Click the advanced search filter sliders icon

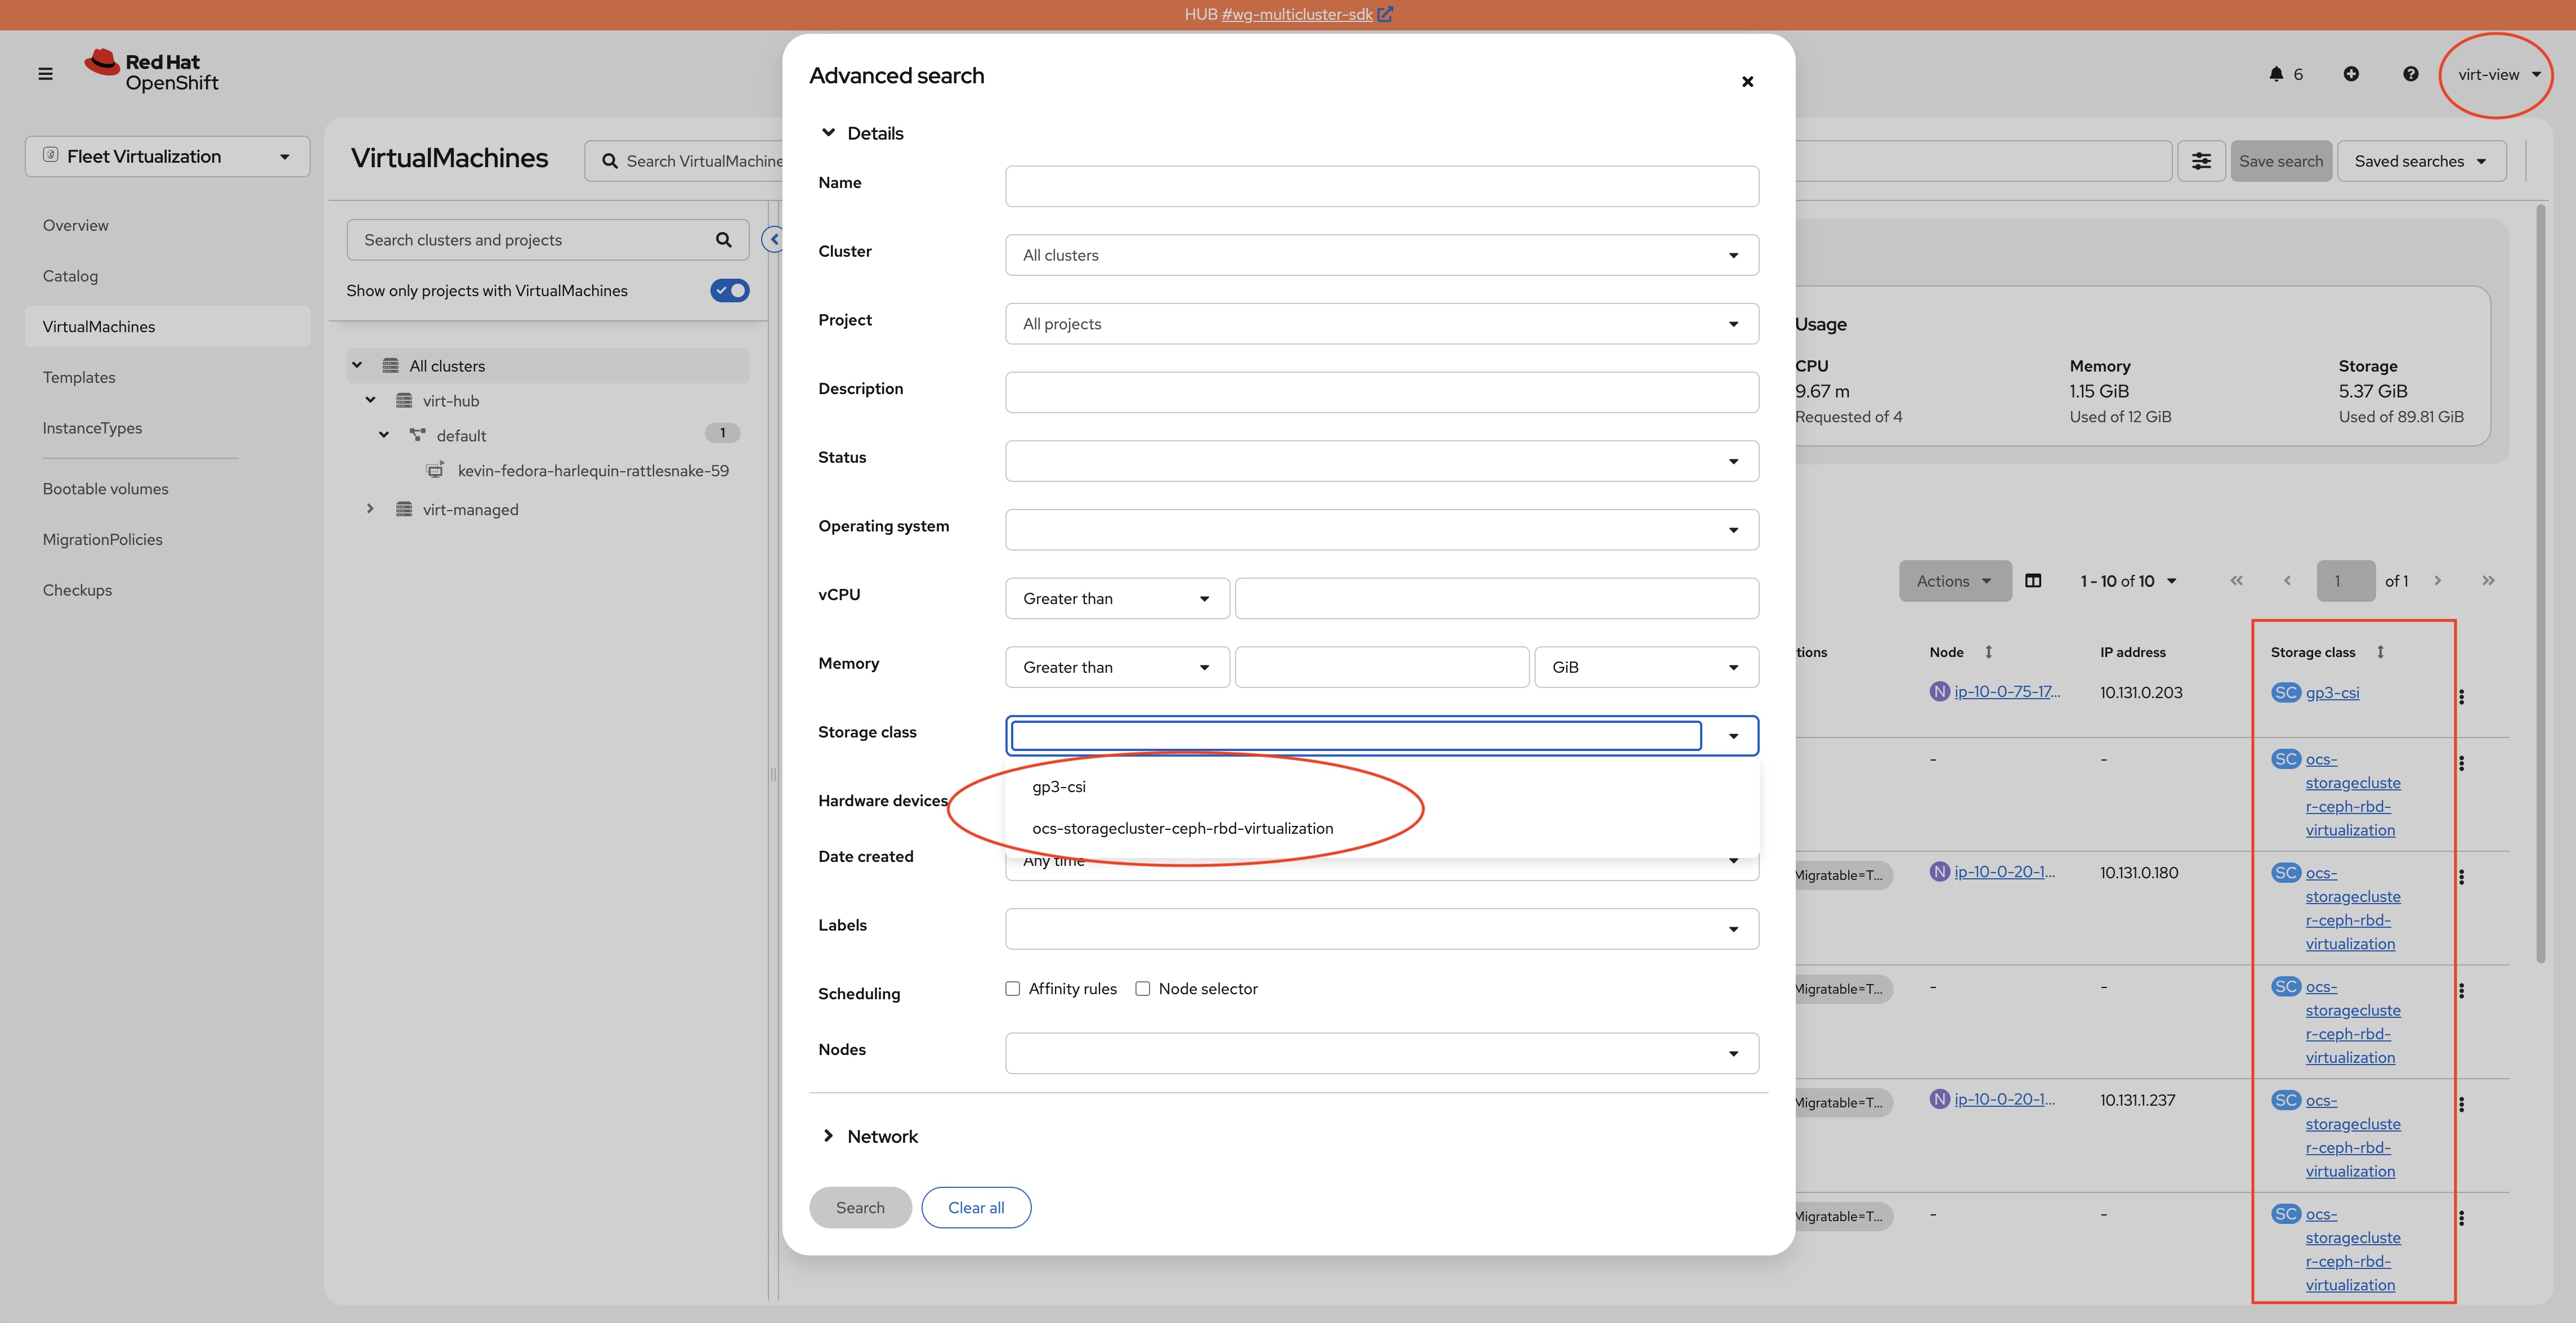2201,161
